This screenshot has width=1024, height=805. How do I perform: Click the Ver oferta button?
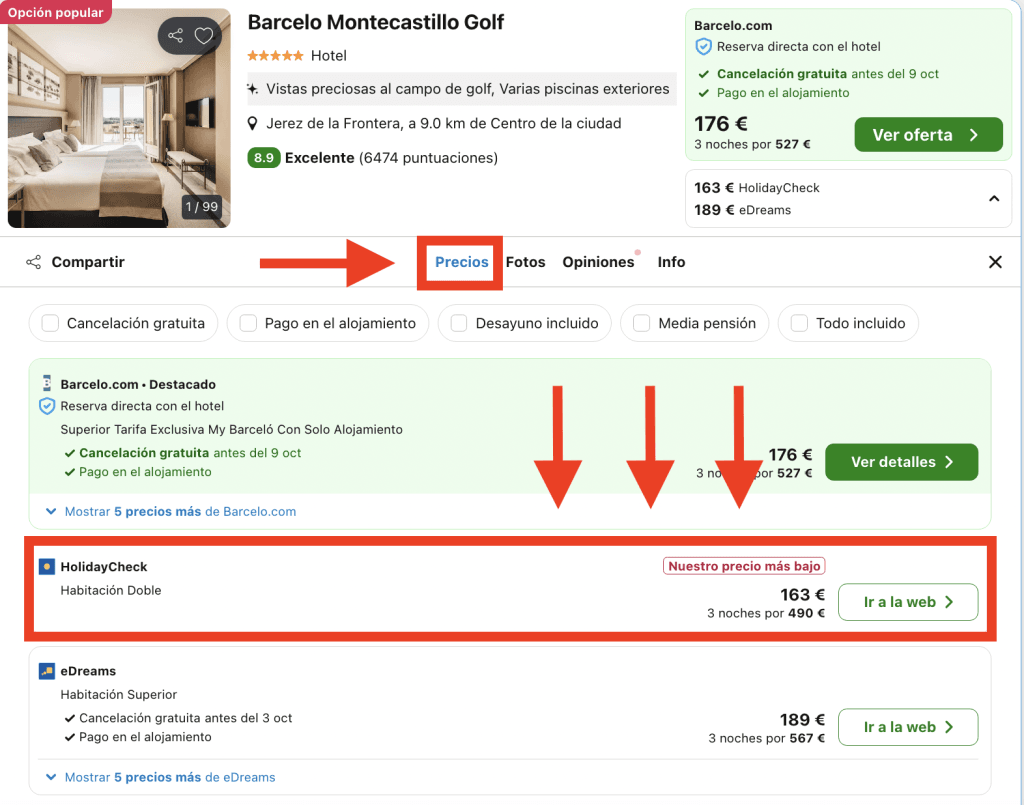point(928,134)
